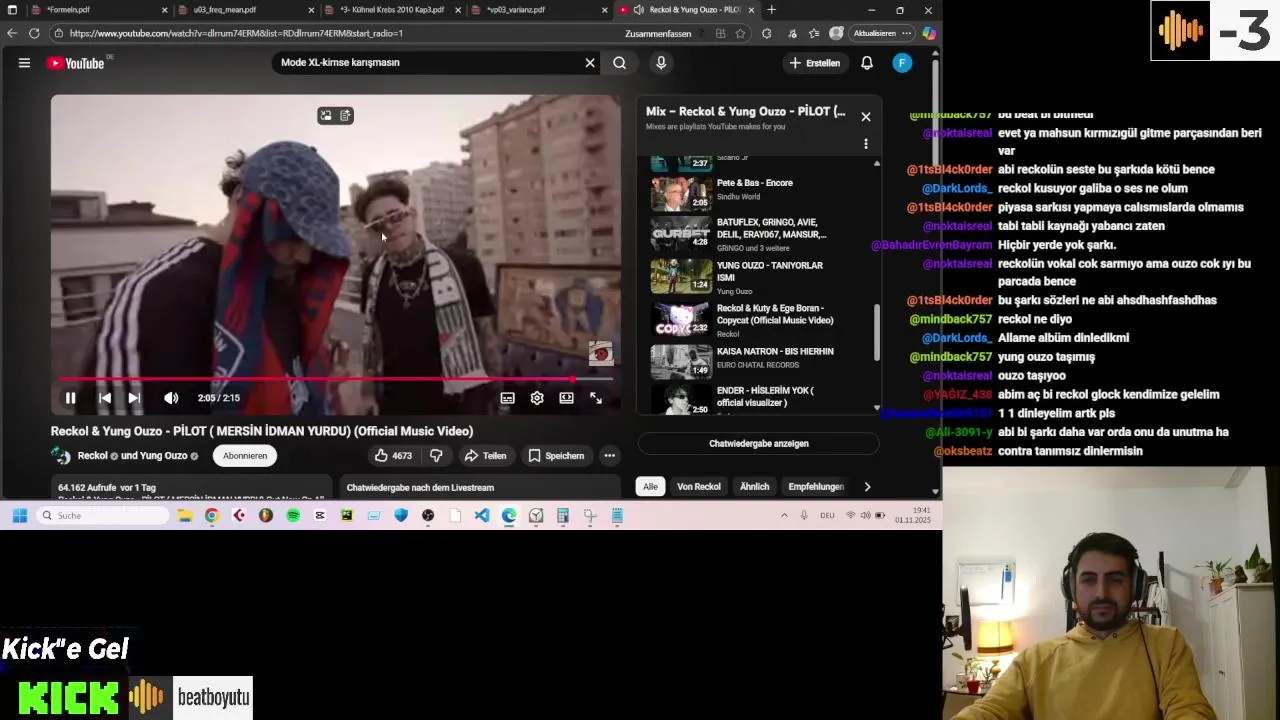Open the account avatar menu
Viewport: 1280px width, 720px height.
point(902,63)
